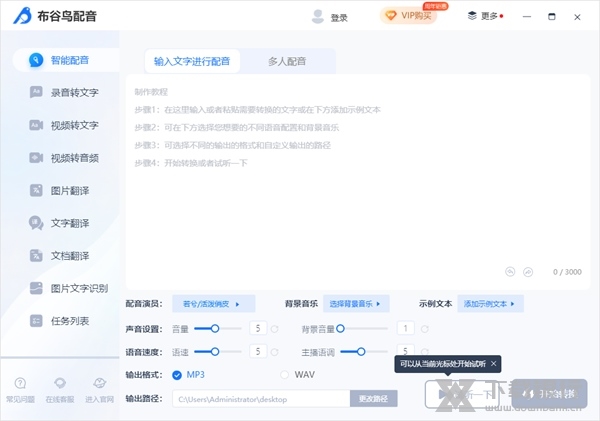600x421 pixels.
Task: Select the 录音转文字 sidebar icon
Action: pyautogui.click(x=36, y=92)
